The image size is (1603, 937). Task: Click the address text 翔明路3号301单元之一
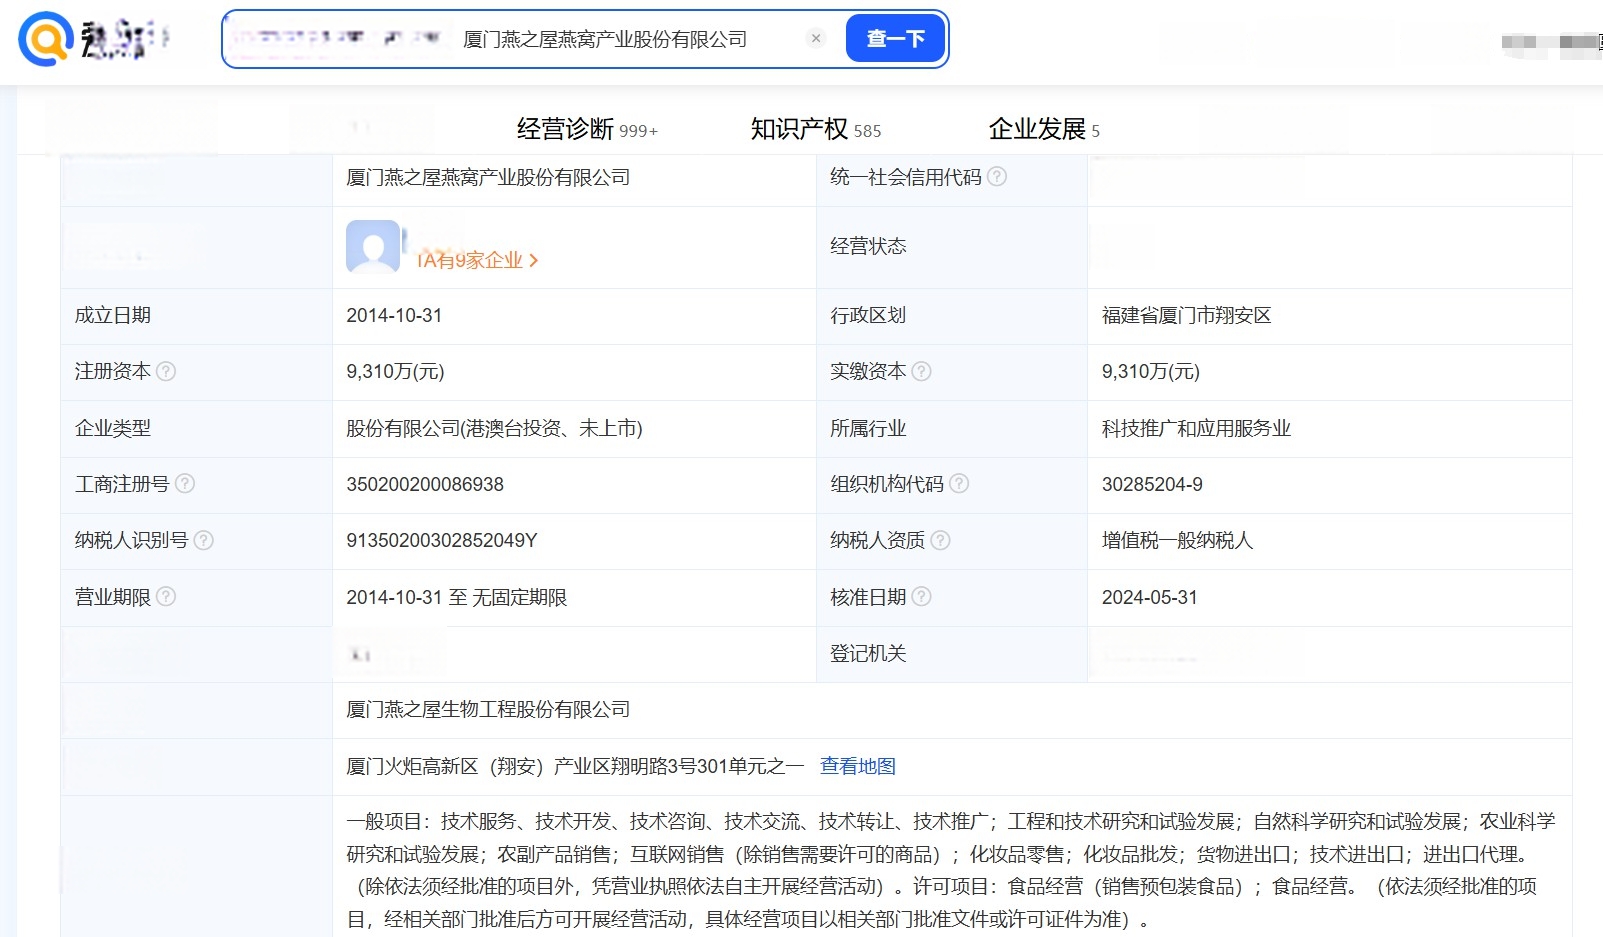(x=708, y=766)
